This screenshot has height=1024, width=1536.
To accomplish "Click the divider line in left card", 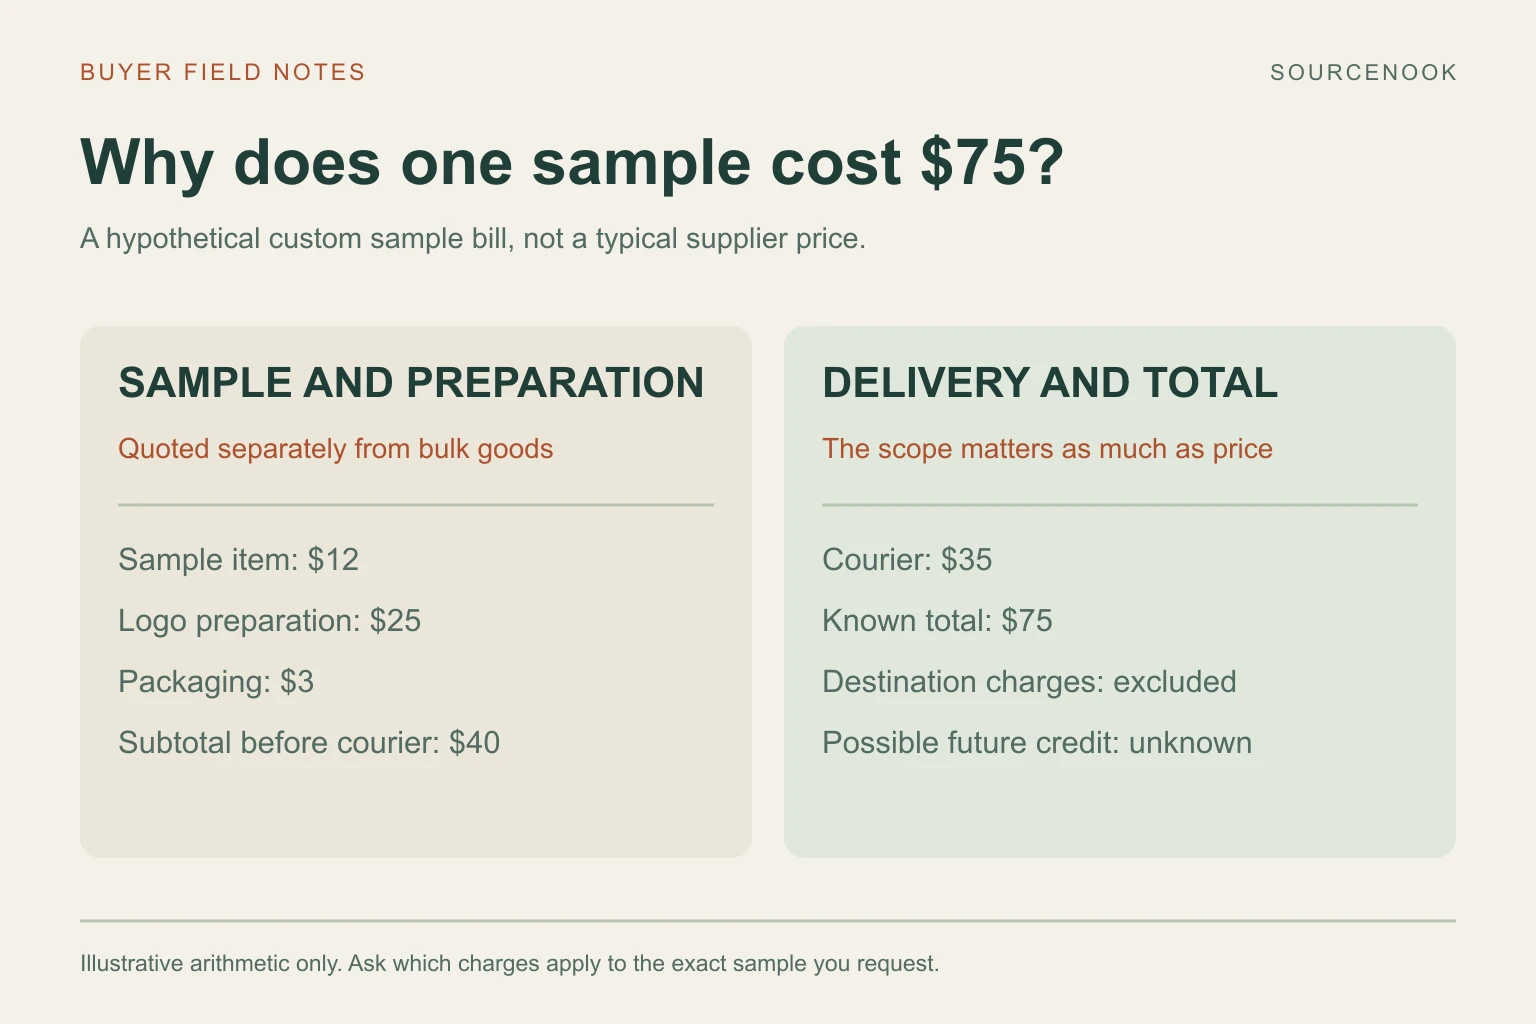I will coord(416,505).
